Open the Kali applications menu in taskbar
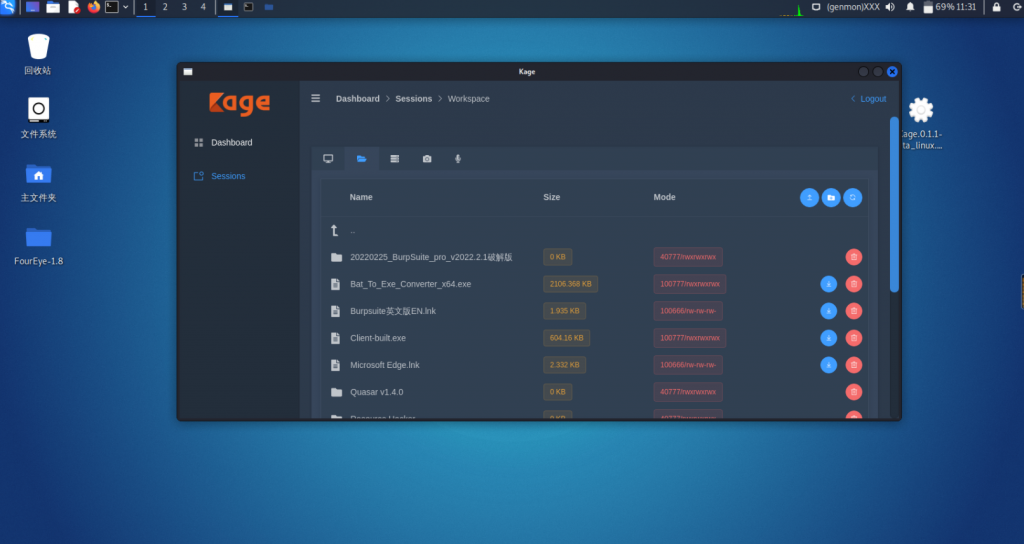 (8, 7)
